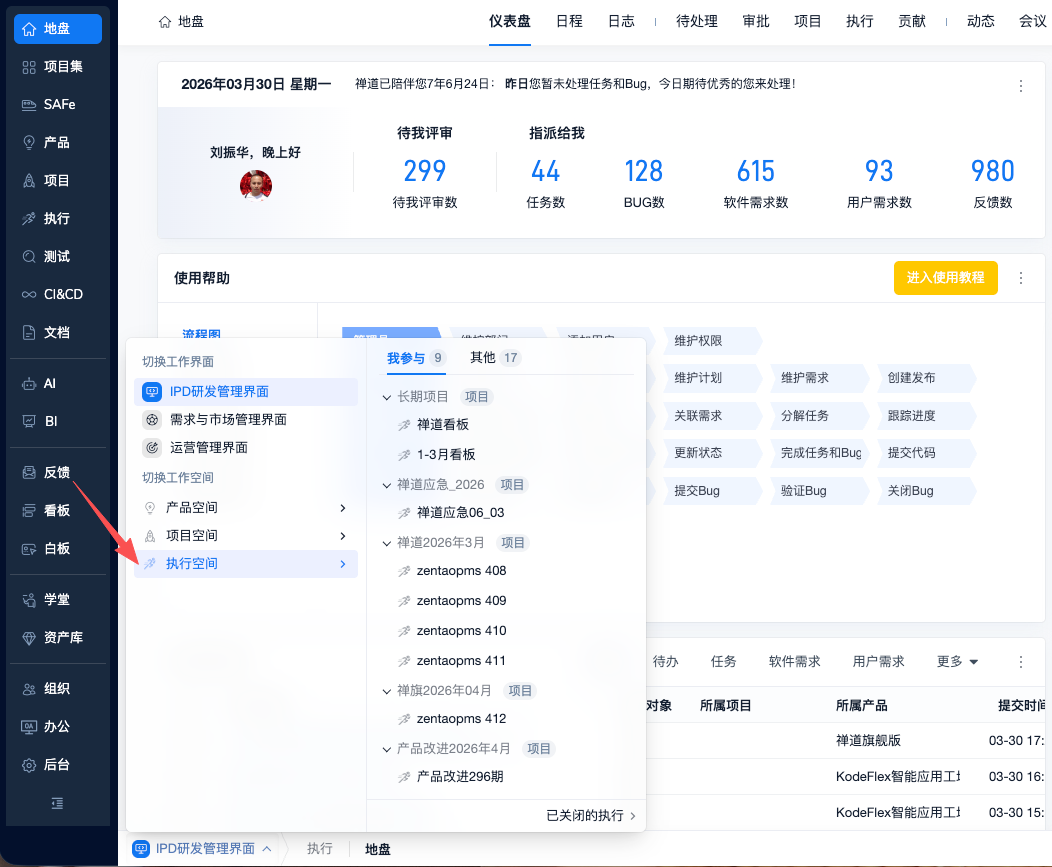Select the 用户需求 list tab
The height and width of the screenshot is (867, 1052).
click(x=878, y=662)
